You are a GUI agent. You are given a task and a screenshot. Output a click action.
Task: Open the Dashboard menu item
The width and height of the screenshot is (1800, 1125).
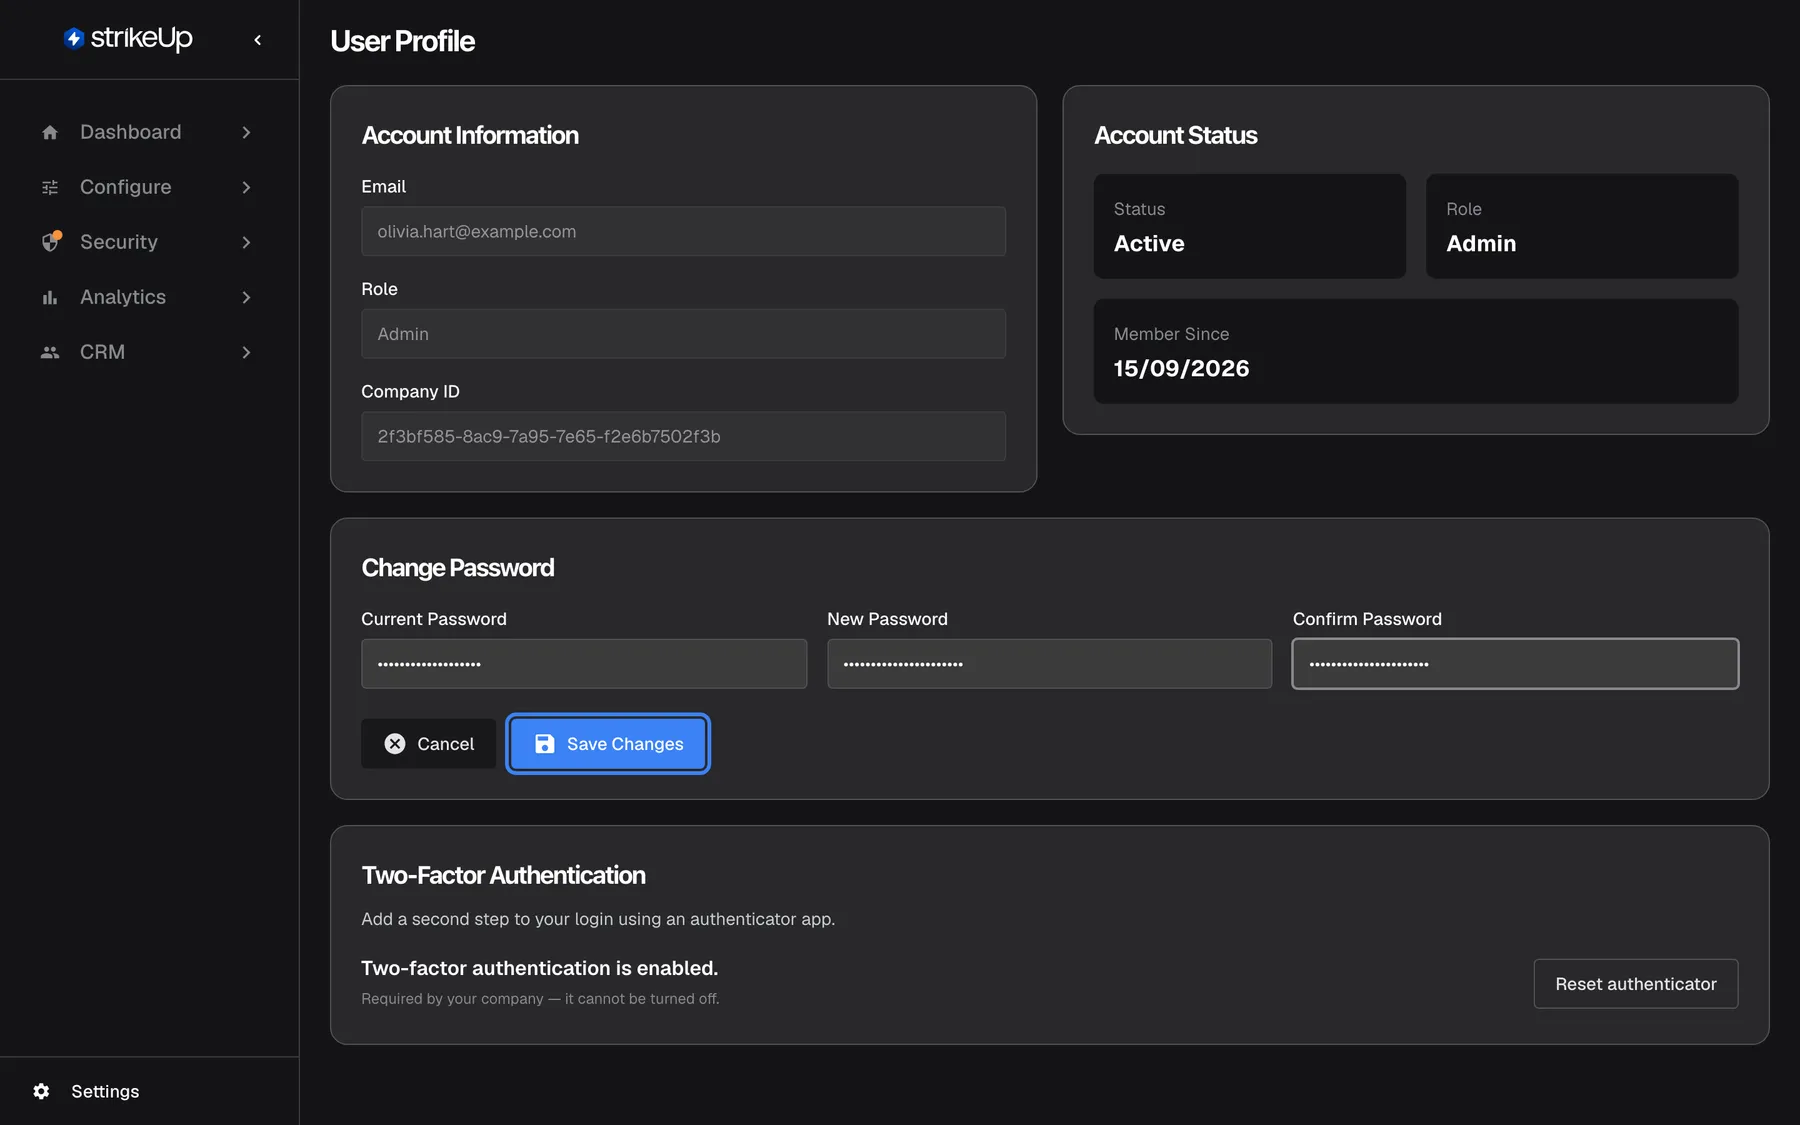click(x=149, y=132)
